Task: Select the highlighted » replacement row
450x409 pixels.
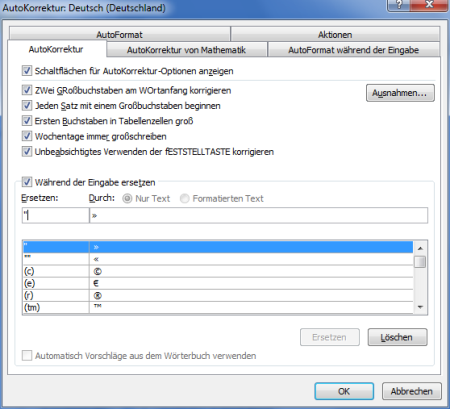Action: (218, 247)
